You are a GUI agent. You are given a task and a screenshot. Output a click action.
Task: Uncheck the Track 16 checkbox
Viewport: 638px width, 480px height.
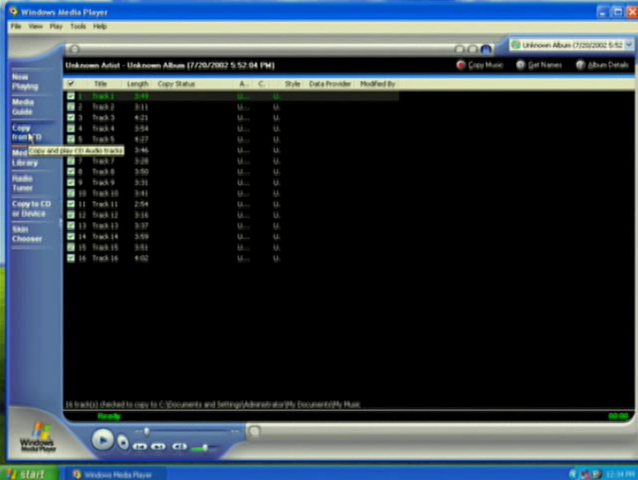tap(71, 258)
